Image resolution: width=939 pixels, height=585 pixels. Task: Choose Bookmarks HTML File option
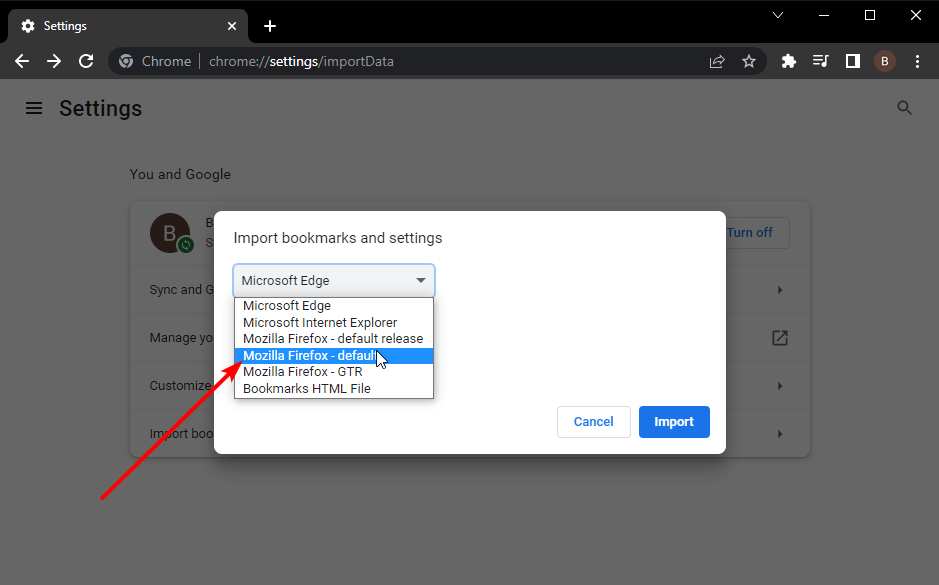pyautogui.click(x=334, y=389)
